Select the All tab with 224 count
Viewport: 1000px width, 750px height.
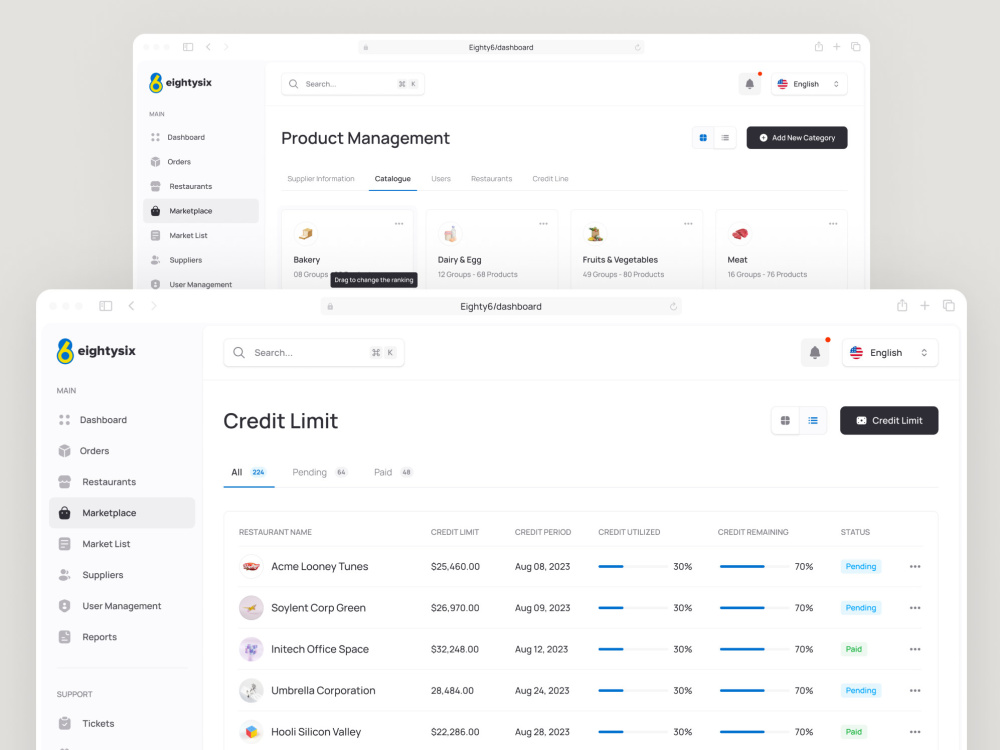point(249,473)
